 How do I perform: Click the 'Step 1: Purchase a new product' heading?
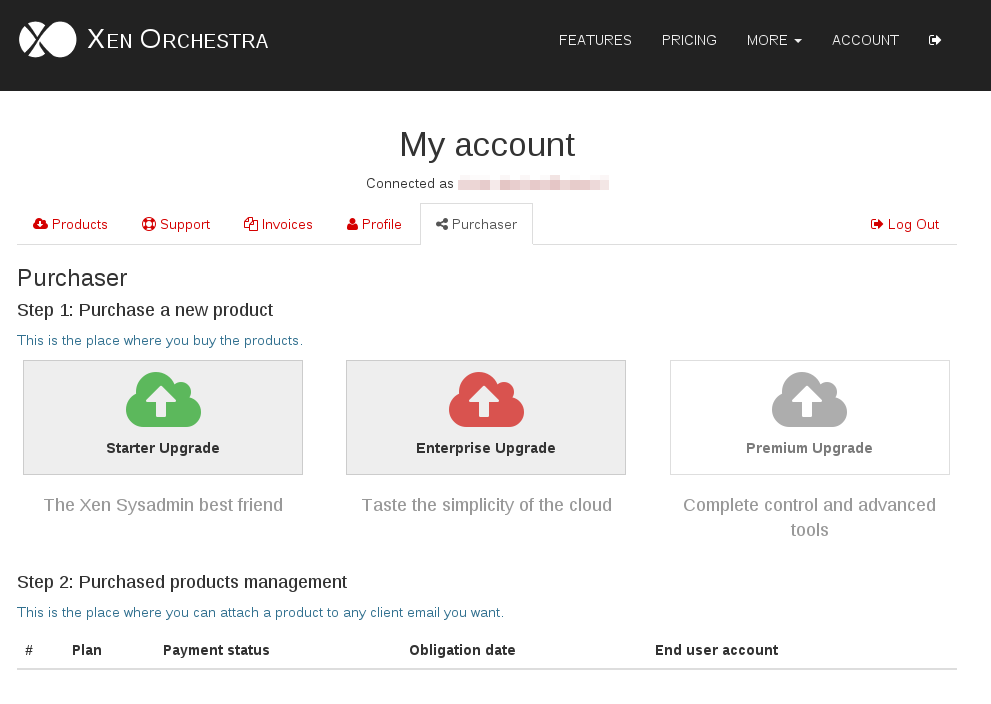click(x=145, y=310)
